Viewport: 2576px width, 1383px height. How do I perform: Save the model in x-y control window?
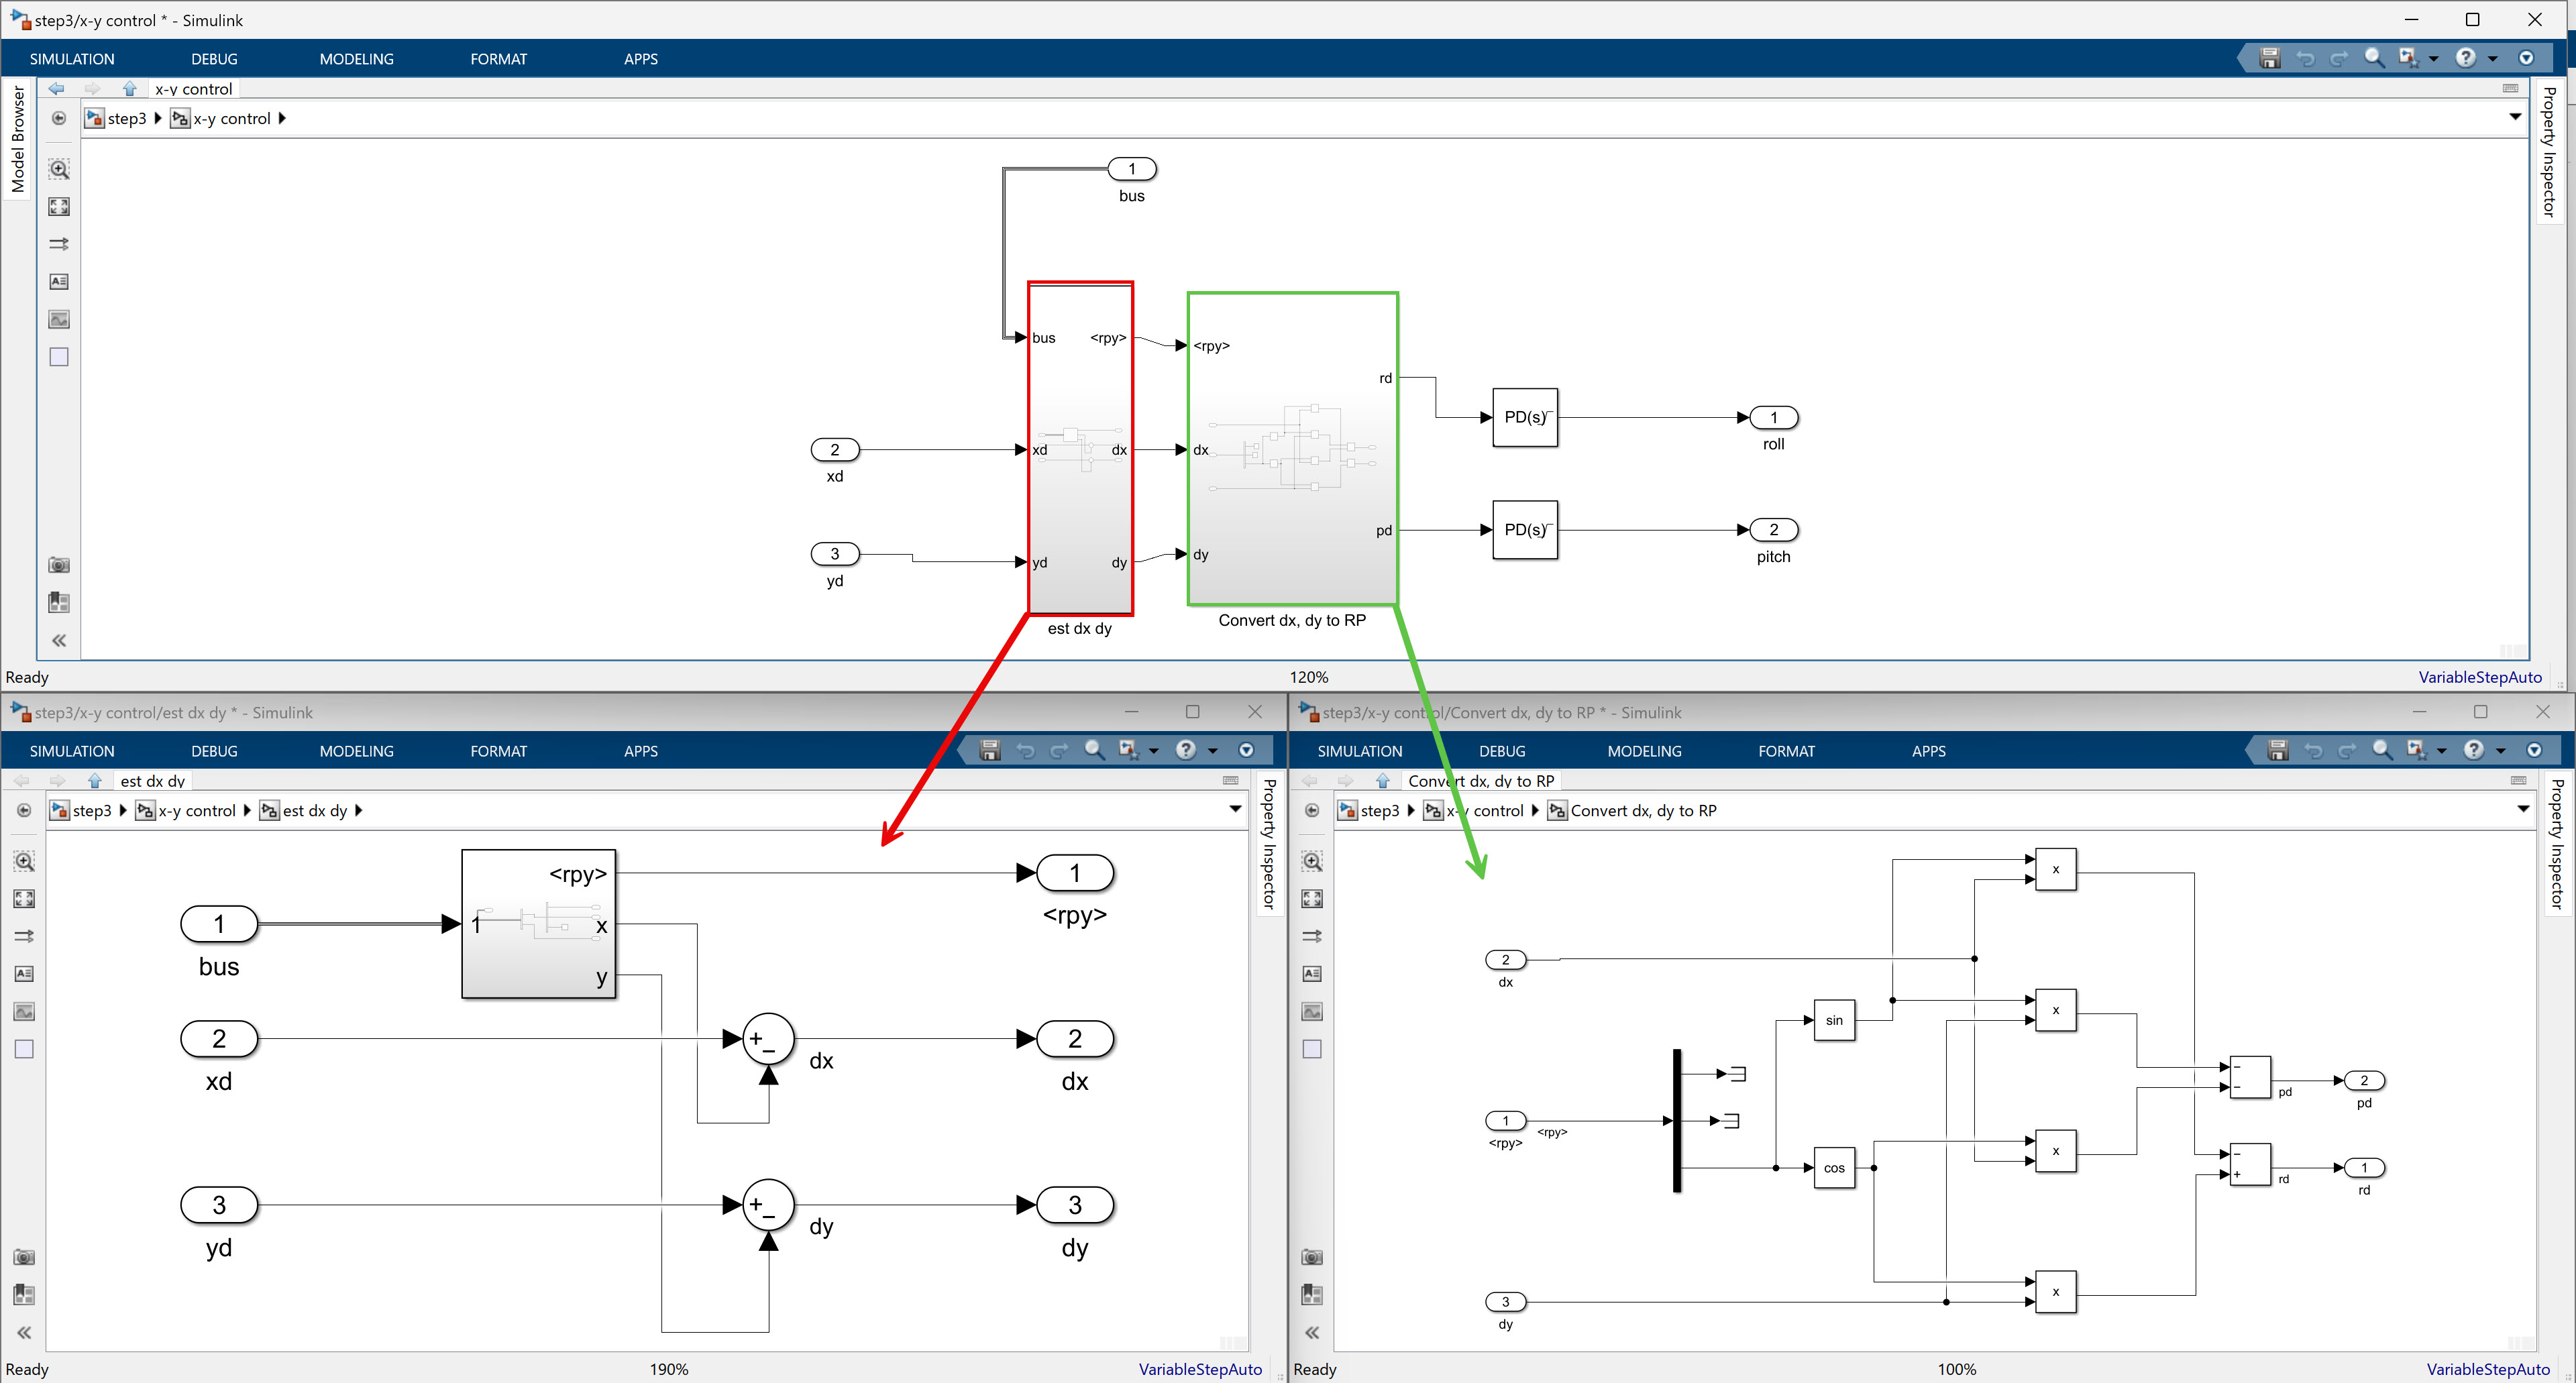coord(2270,58)
